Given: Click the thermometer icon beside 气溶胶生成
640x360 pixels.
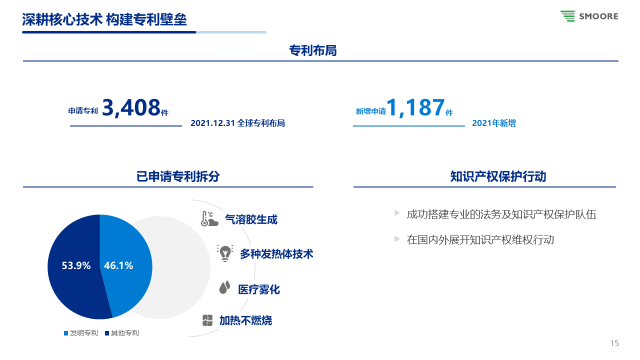Looking at the screenshot, I should click(209, 219).
